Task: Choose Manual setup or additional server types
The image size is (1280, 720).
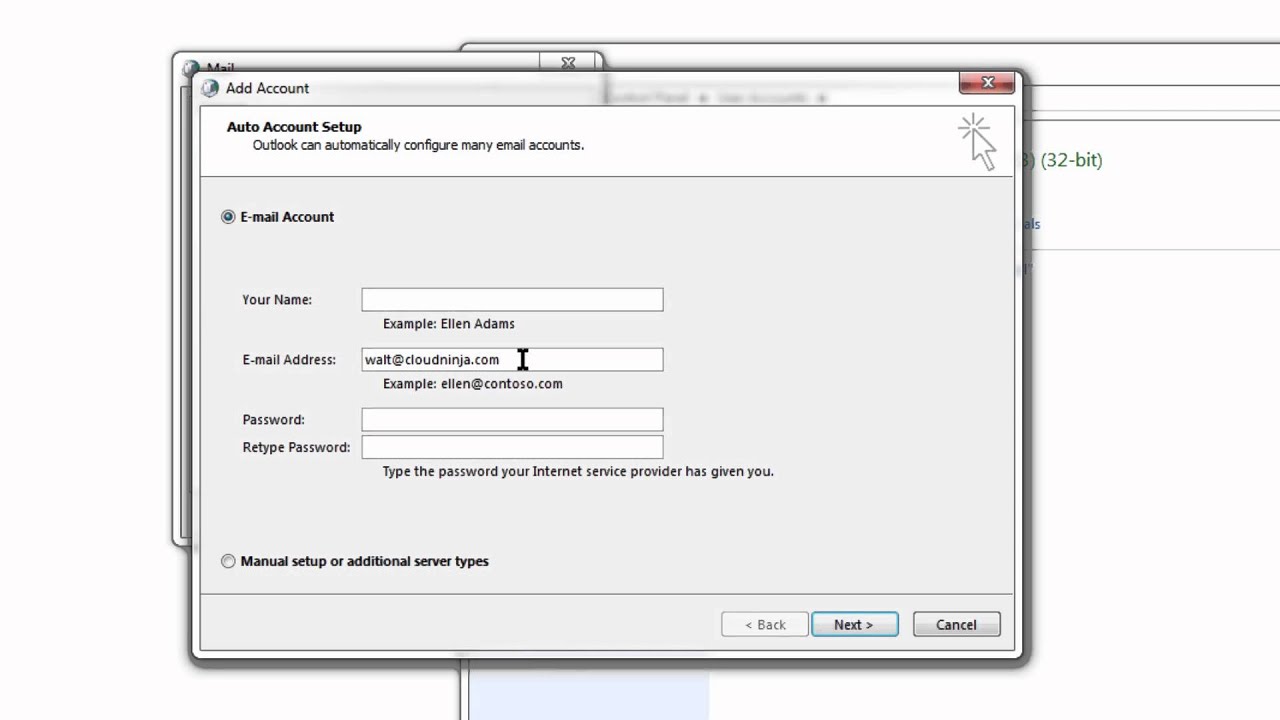Action: pyautogui.click(x=228, y=561)
